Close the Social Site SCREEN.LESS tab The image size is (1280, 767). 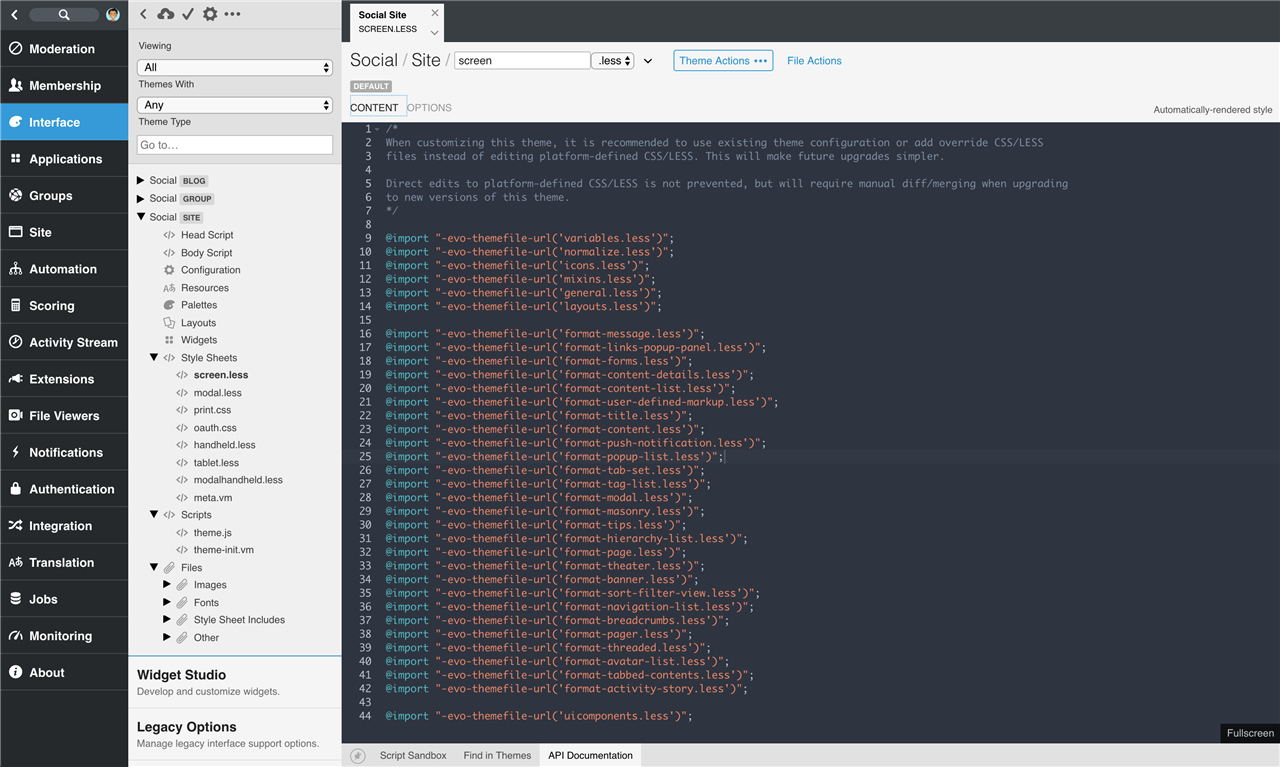pos(434,13)
